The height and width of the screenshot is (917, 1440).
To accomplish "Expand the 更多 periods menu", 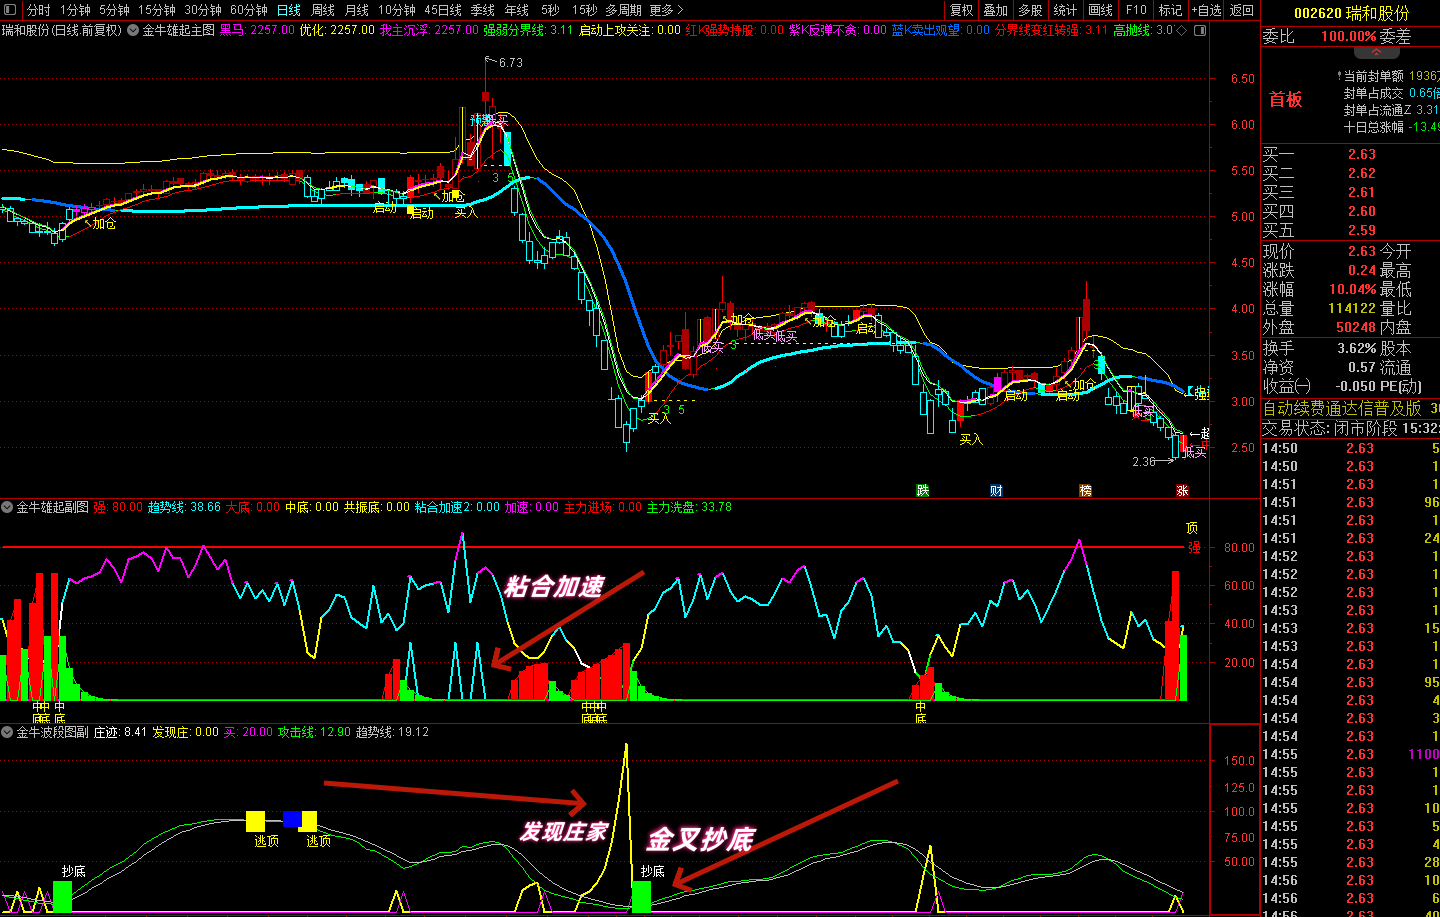I will pos(666,10).
